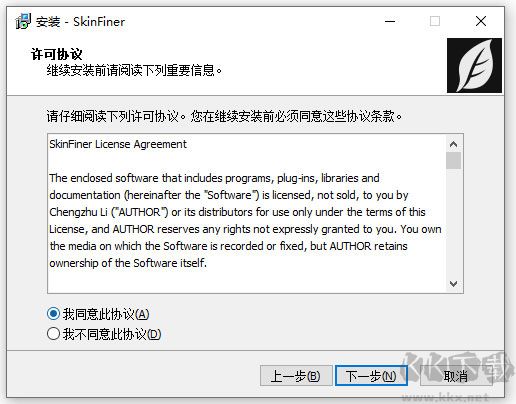
Task: Click the license scrollbar thumb
Action: [453, 161]
